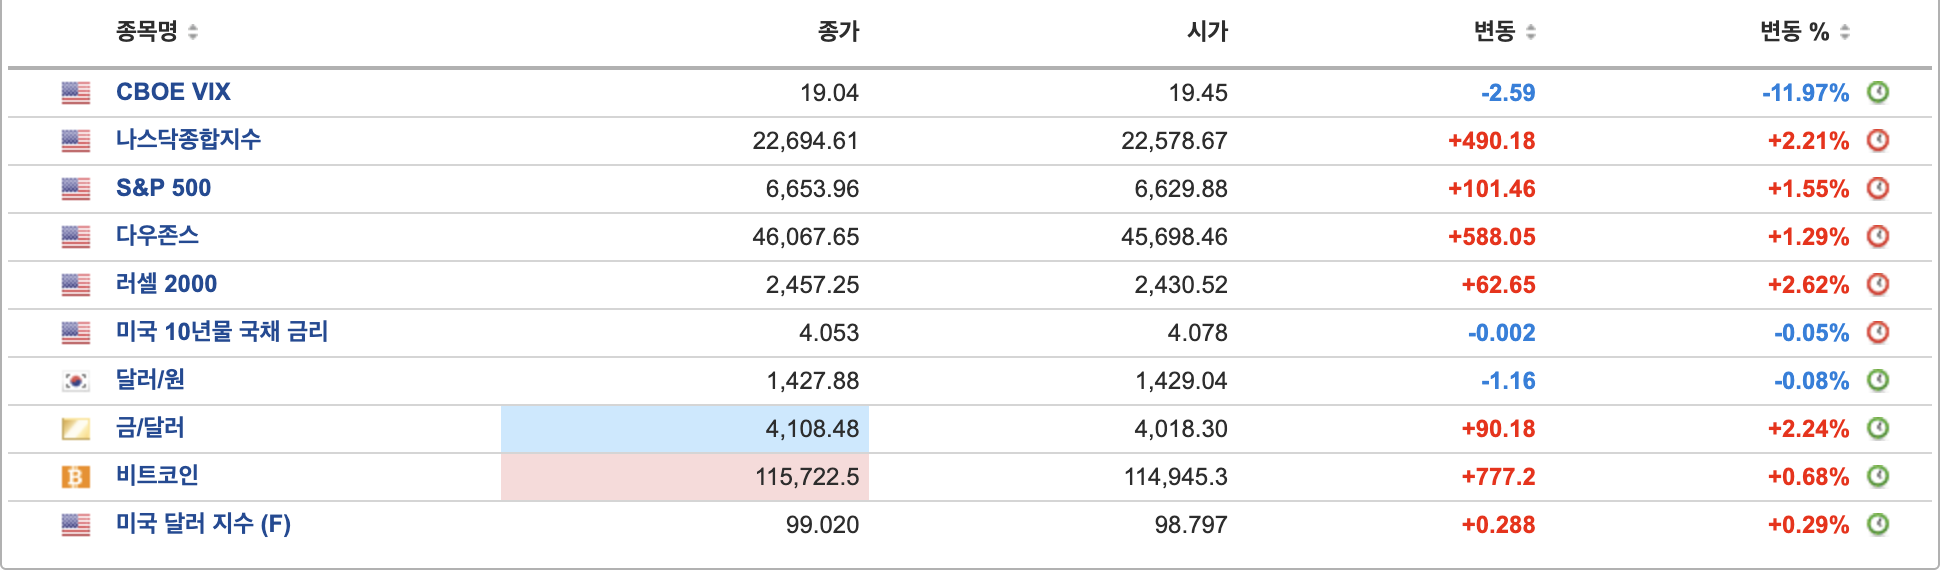Click the flag icon beside 미국 10년물 국채 금리
The image size is (1948, 572).
[x=76, y=333]
